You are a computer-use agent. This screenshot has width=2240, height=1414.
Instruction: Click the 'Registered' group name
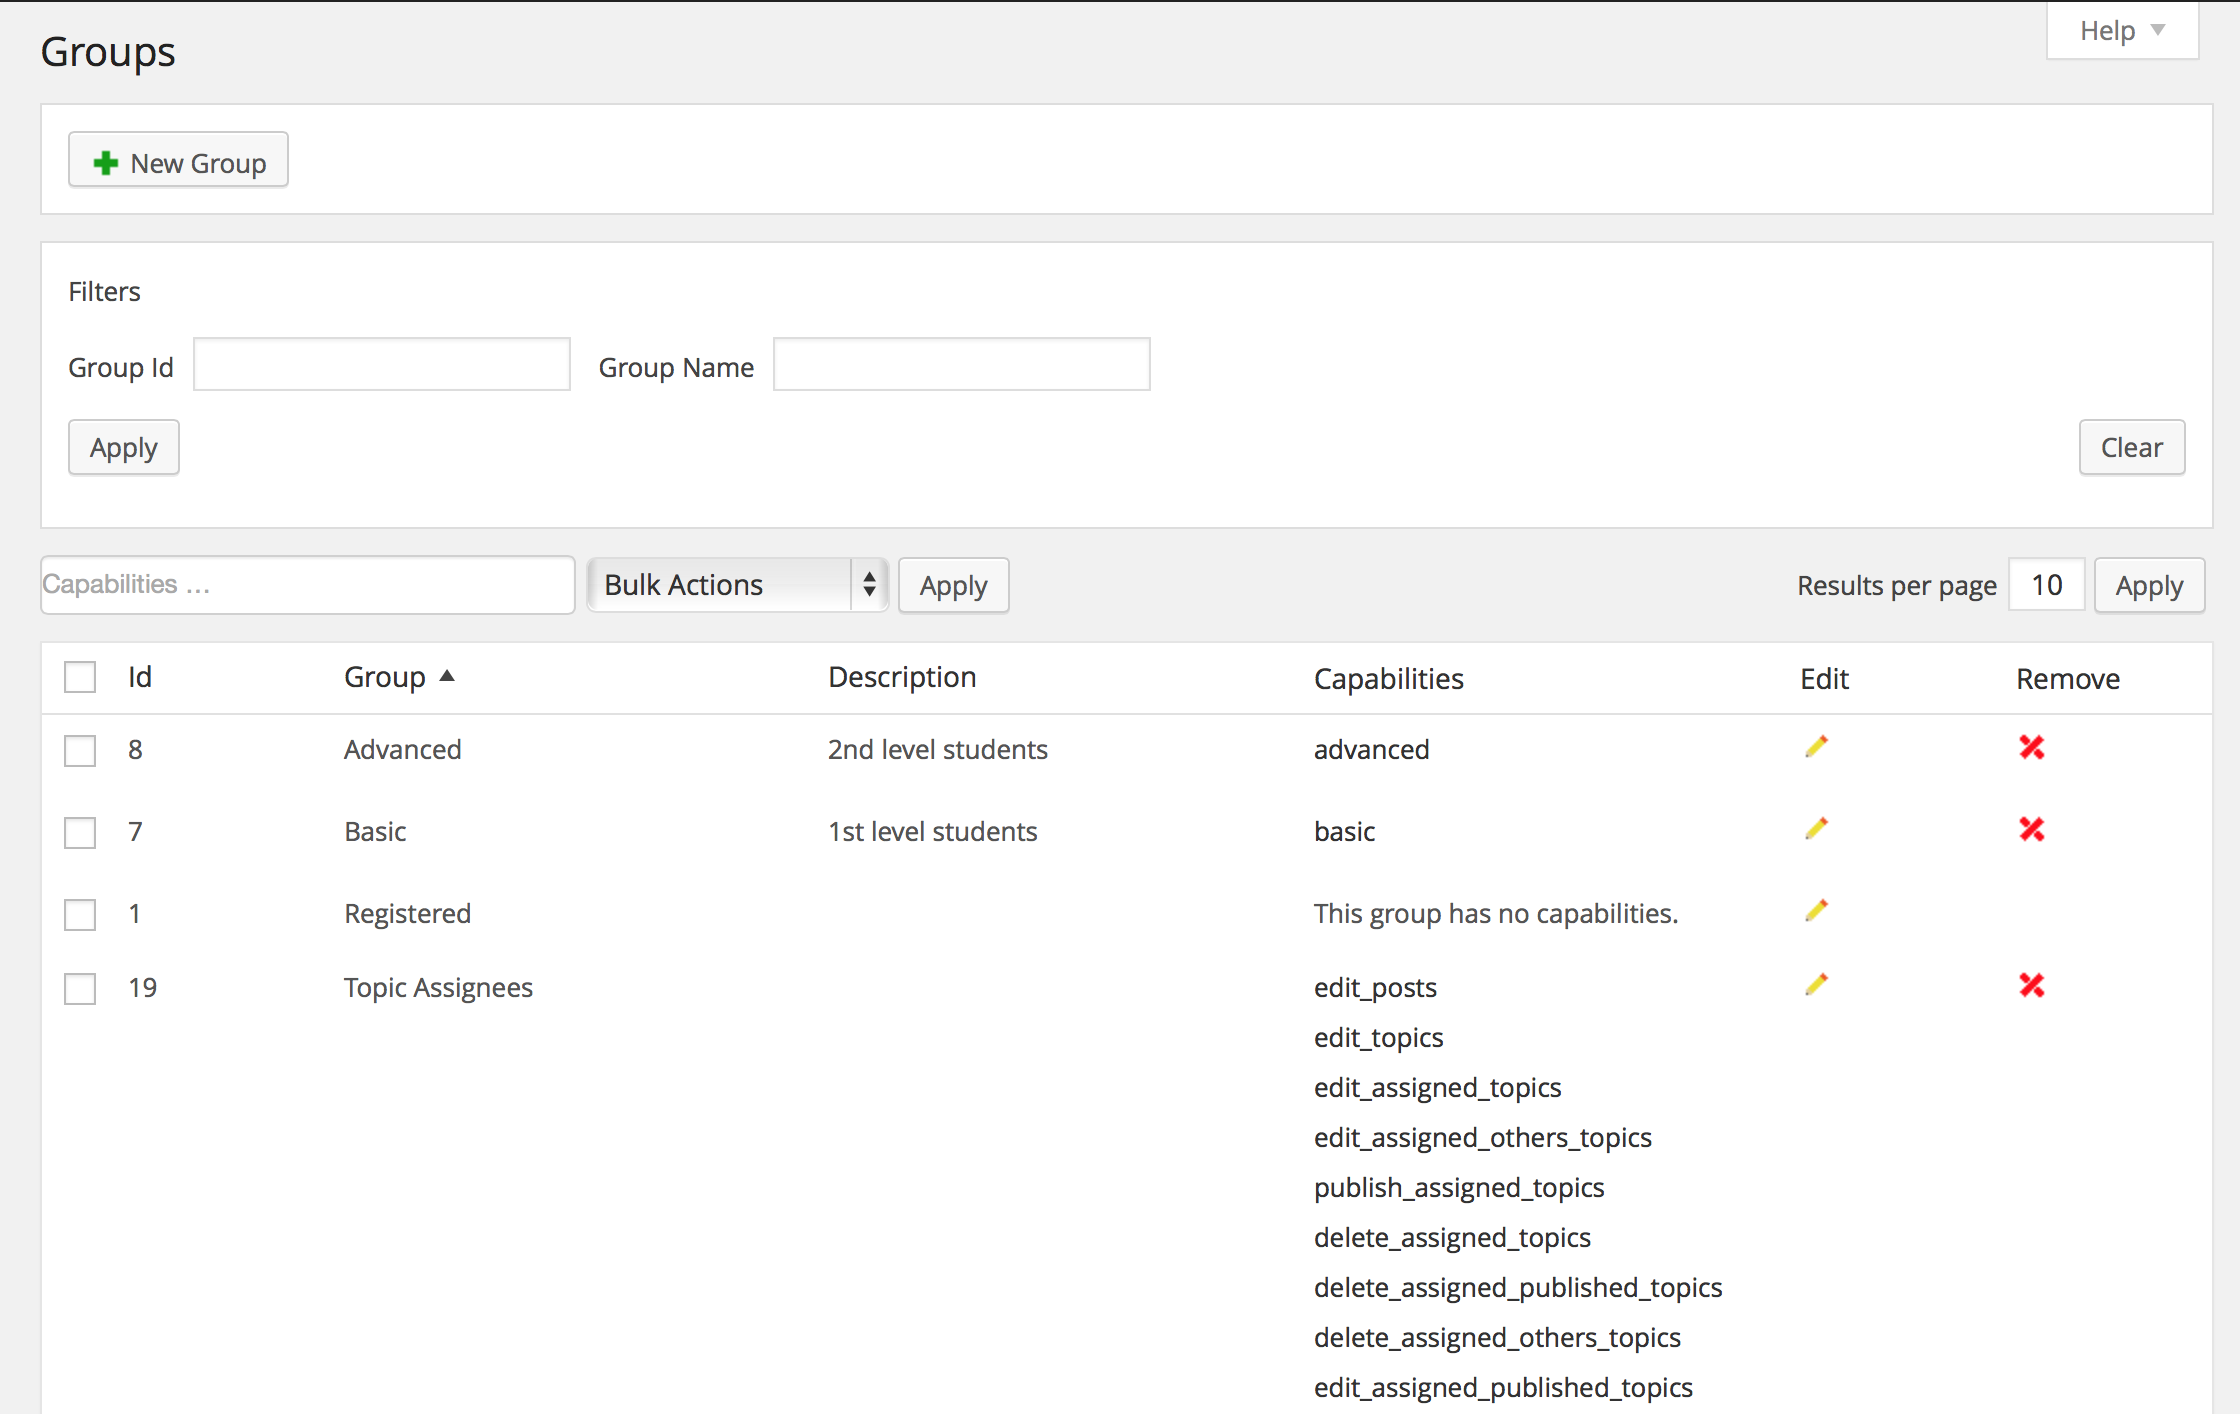(407, 913)
